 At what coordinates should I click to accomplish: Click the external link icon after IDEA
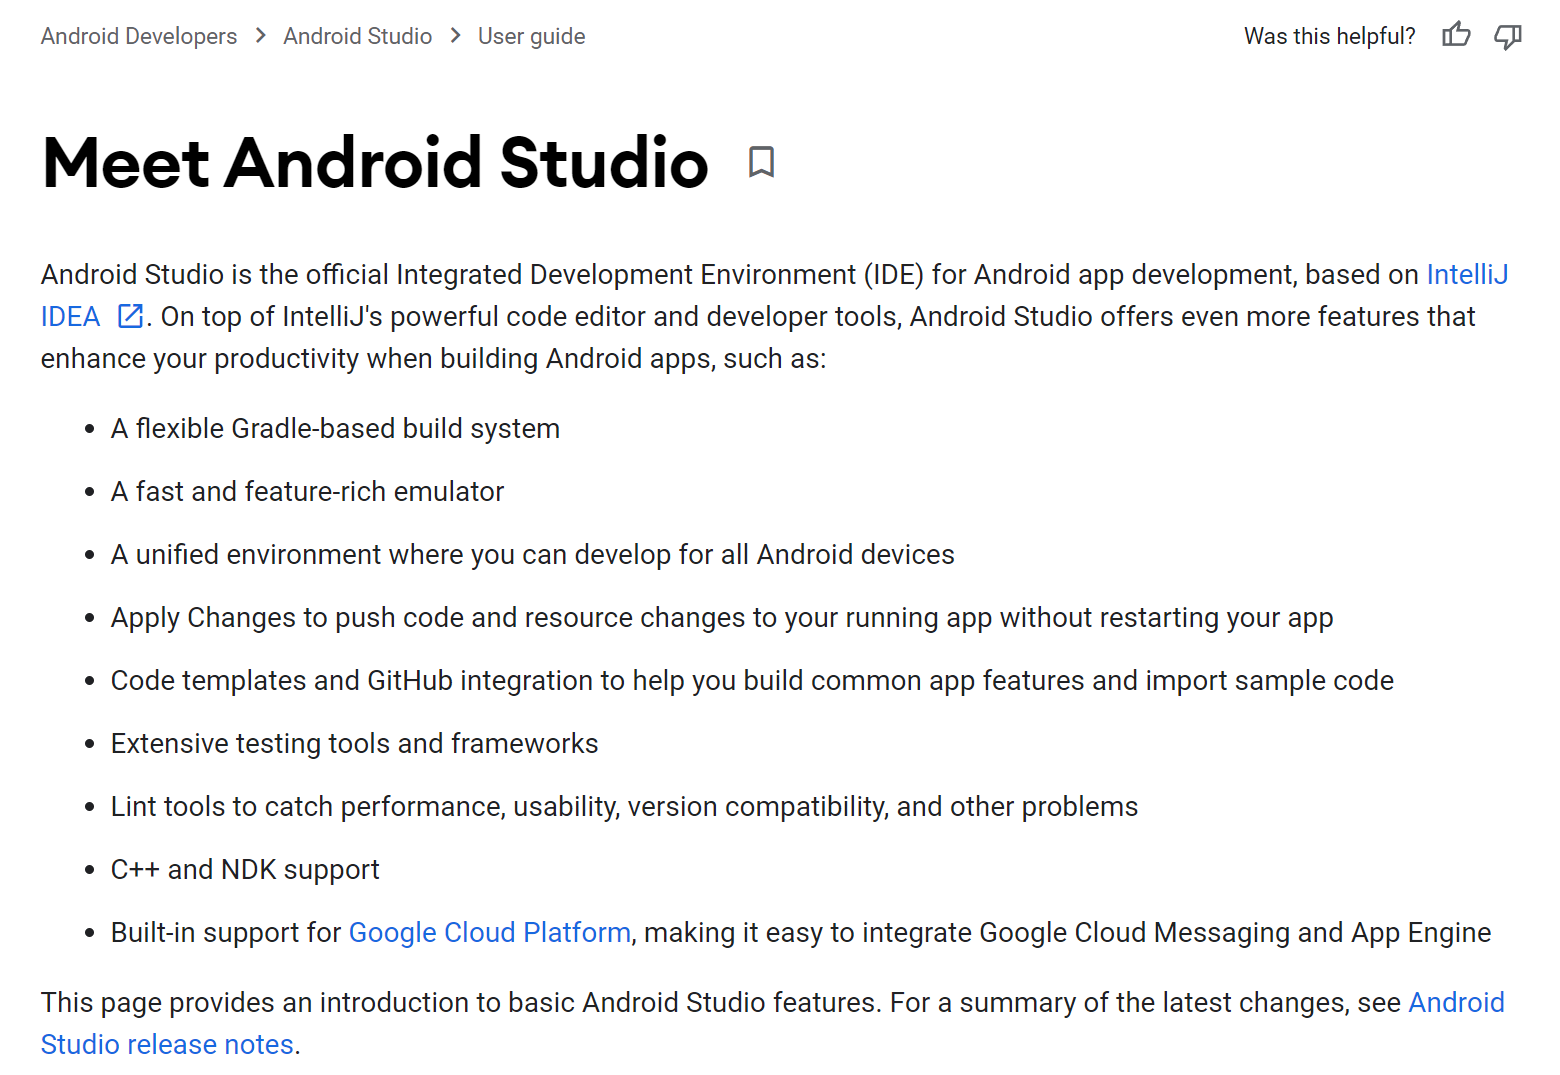130,316
